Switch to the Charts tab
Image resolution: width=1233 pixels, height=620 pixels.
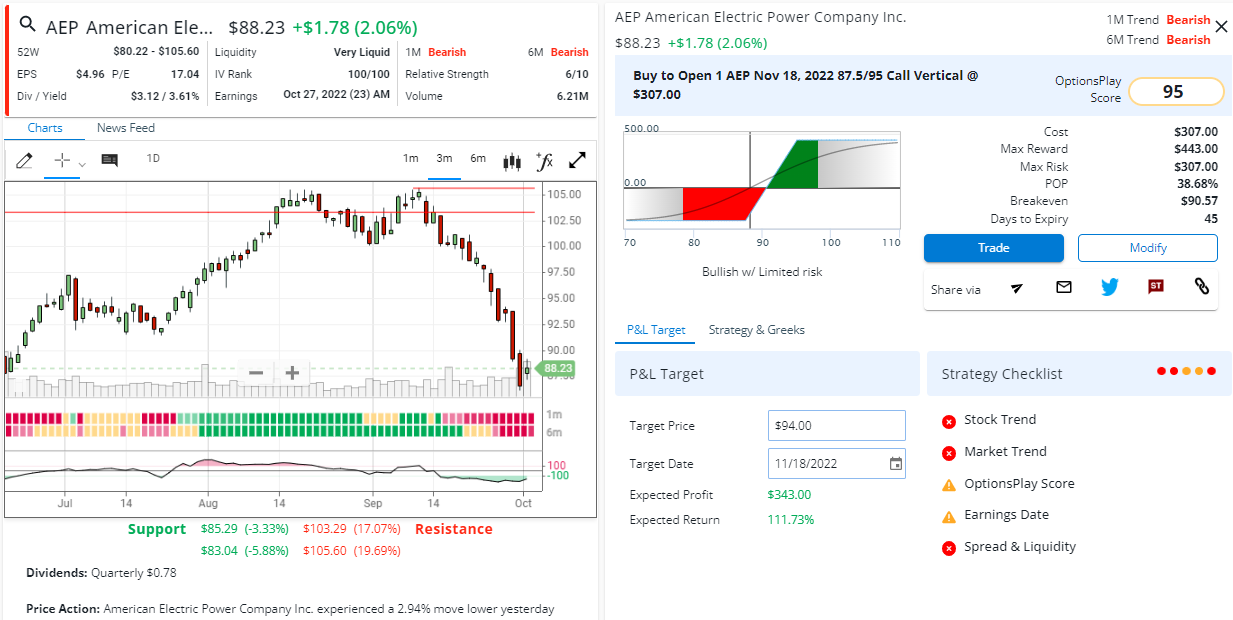click(45, 128)
